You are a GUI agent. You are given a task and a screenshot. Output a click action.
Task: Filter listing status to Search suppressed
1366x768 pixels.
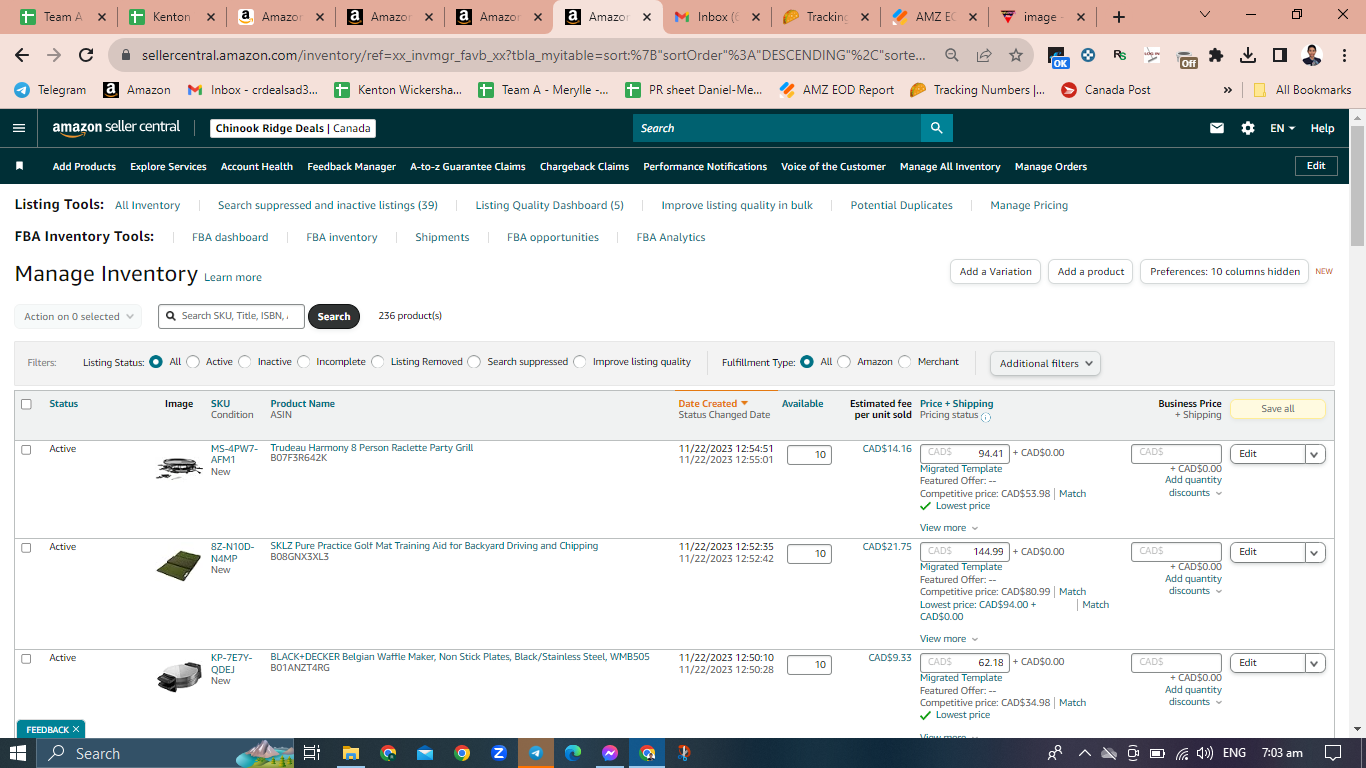tap(474, 362)
